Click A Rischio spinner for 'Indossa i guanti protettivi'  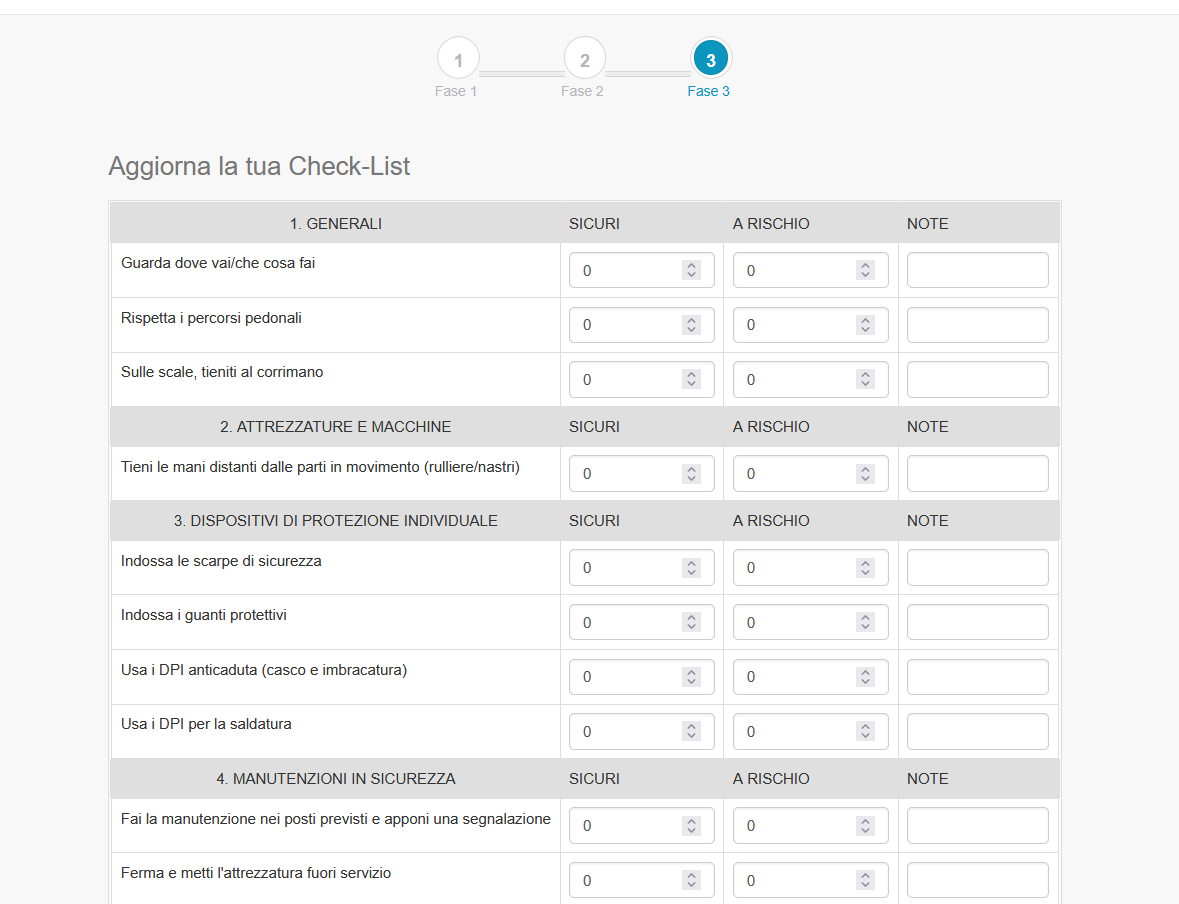[x=865, y=622]
